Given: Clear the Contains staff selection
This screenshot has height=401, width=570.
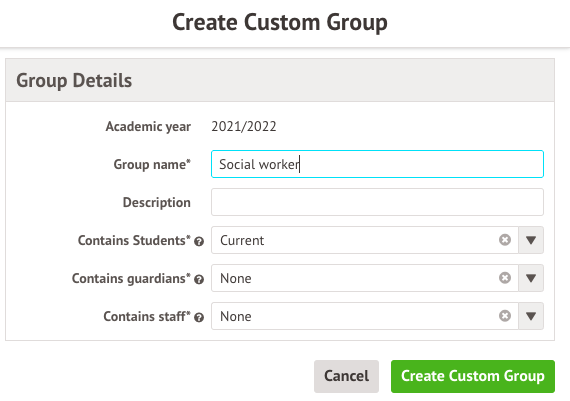Looking at the screenshot, I should [505, 316].
